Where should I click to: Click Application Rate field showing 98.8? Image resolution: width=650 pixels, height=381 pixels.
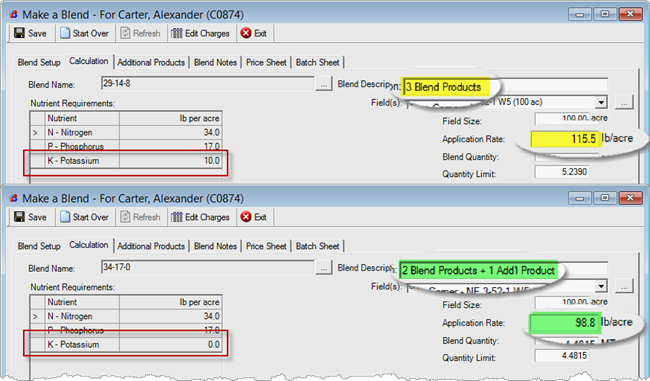565,323
